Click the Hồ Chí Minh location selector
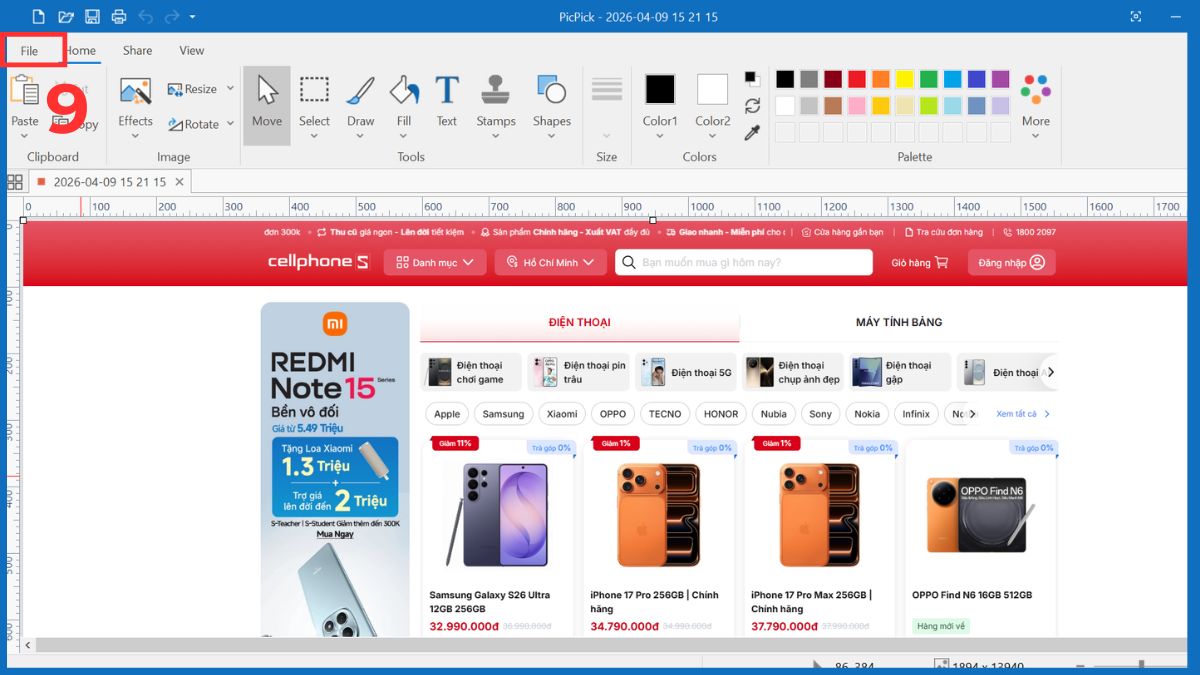Screen dimensions: 1200x675 click(550, 262)
